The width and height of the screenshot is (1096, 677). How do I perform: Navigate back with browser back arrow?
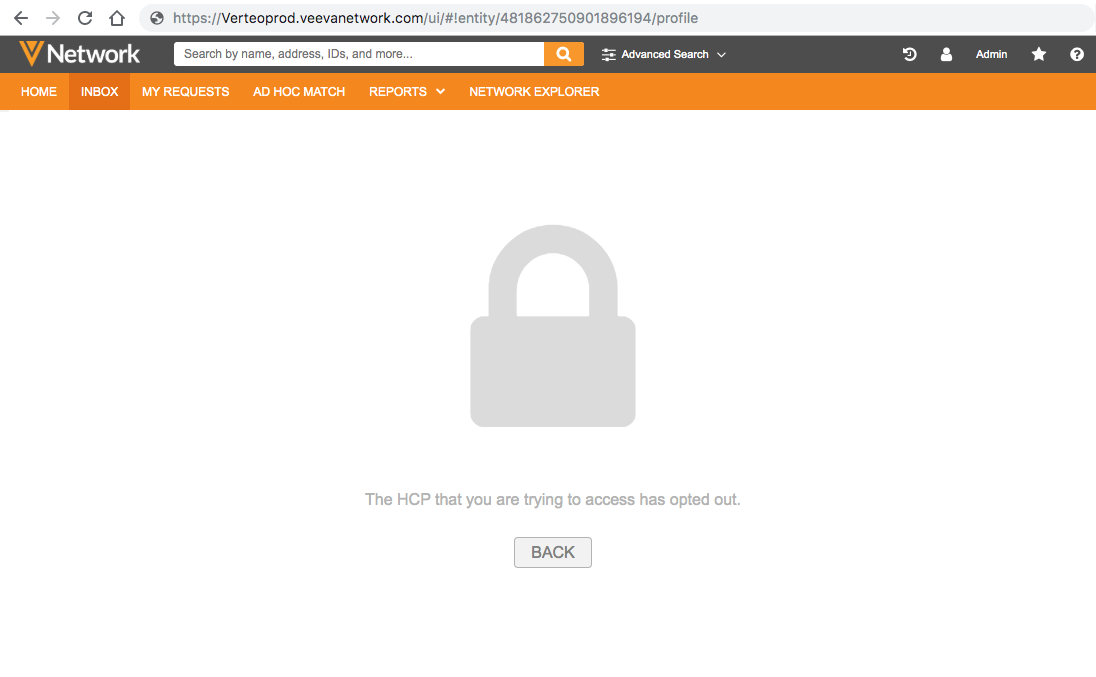(x=21, y=18)
